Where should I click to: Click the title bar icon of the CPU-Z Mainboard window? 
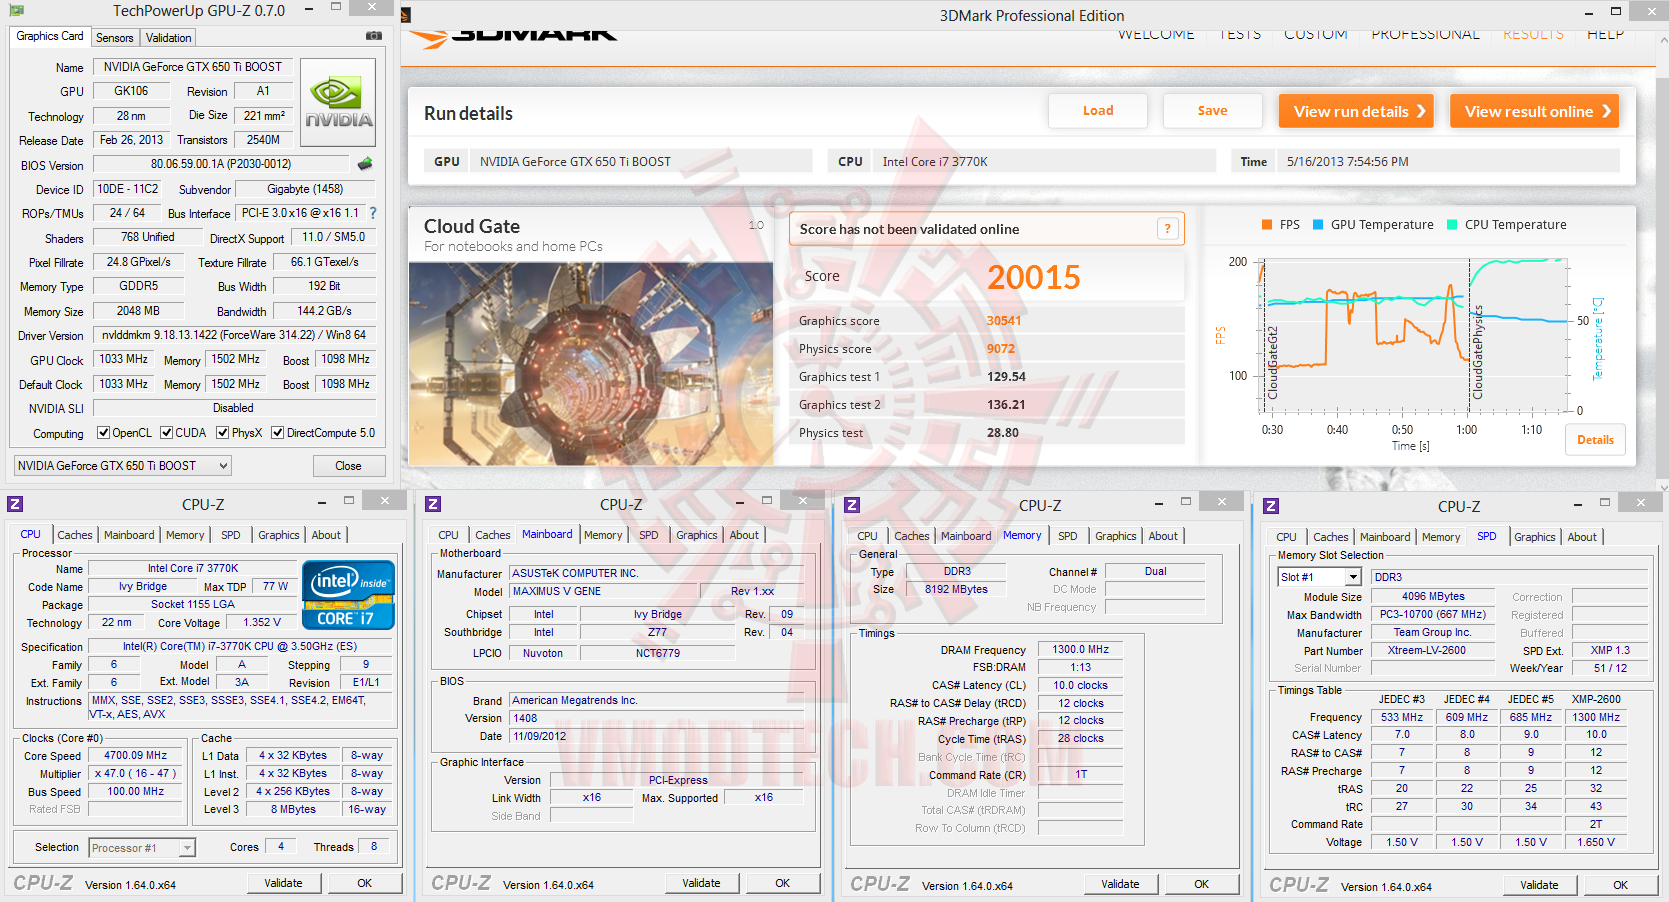click(x=433, y=504)
